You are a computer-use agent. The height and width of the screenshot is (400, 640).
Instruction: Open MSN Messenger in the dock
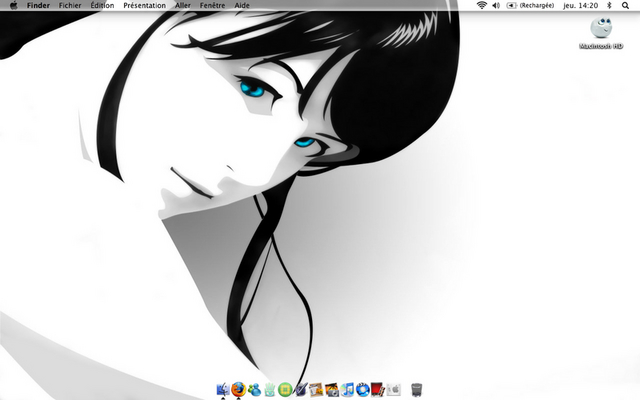coord(254,388)
